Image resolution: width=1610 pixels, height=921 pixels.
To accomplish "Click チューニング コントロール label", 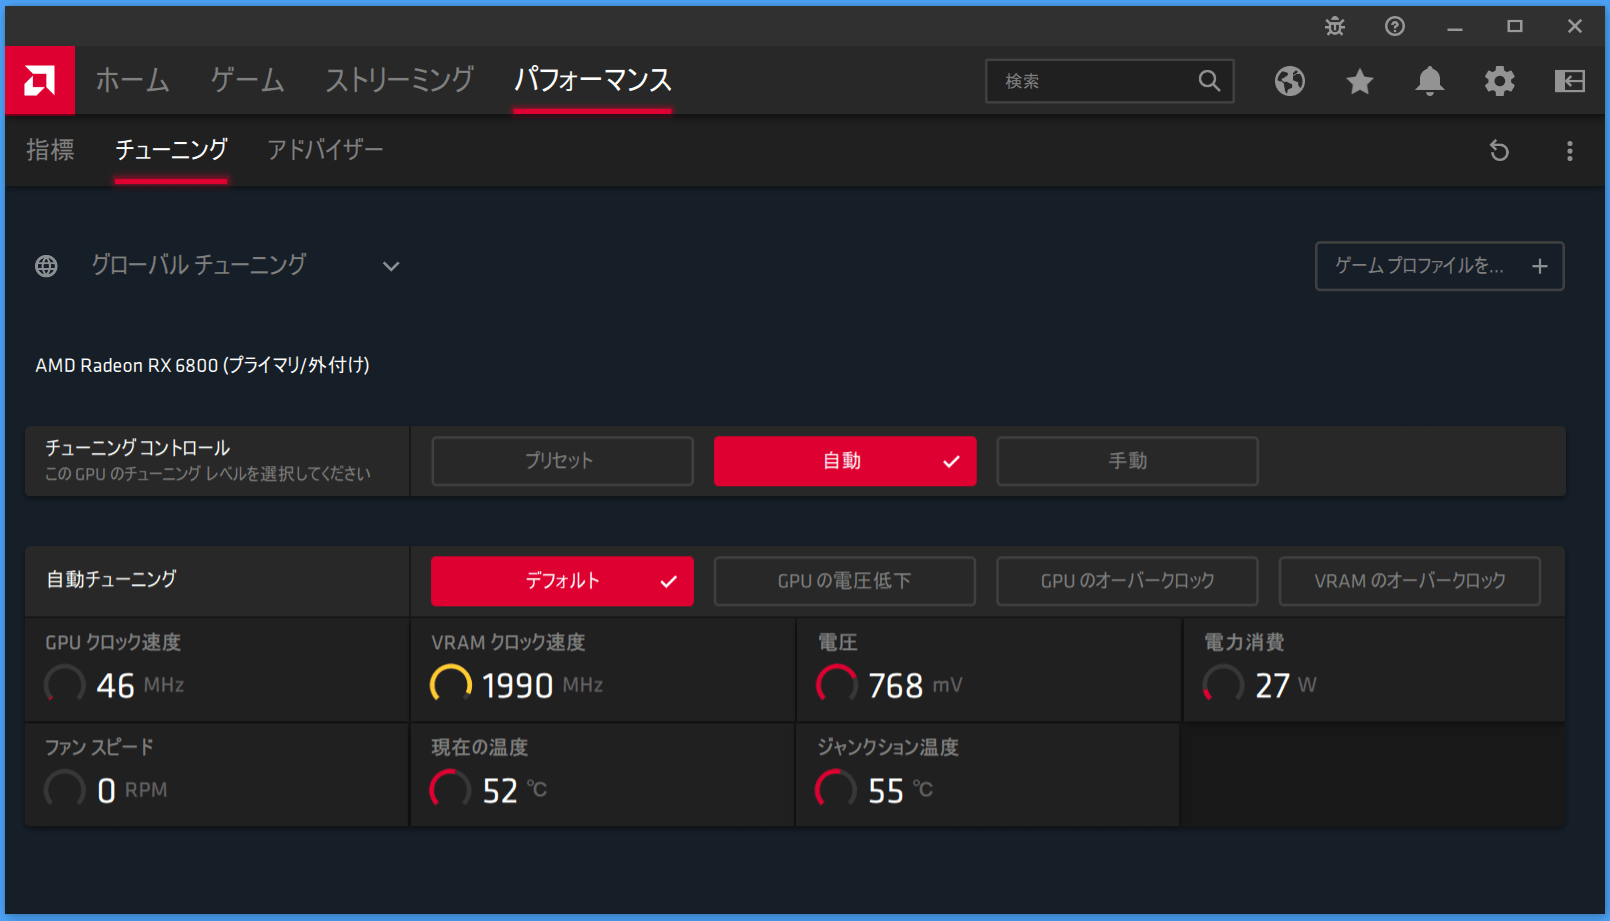I will point(138,448).
